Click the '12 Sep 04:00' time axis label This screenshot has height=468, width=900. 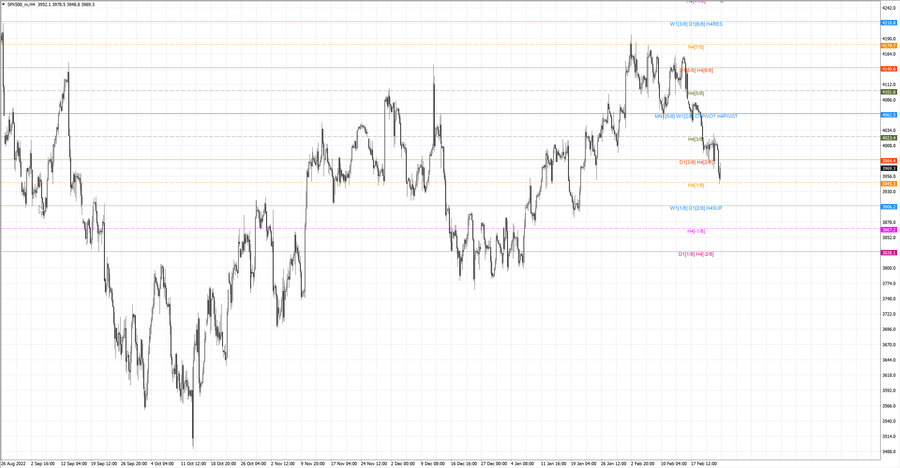(74, 463)
